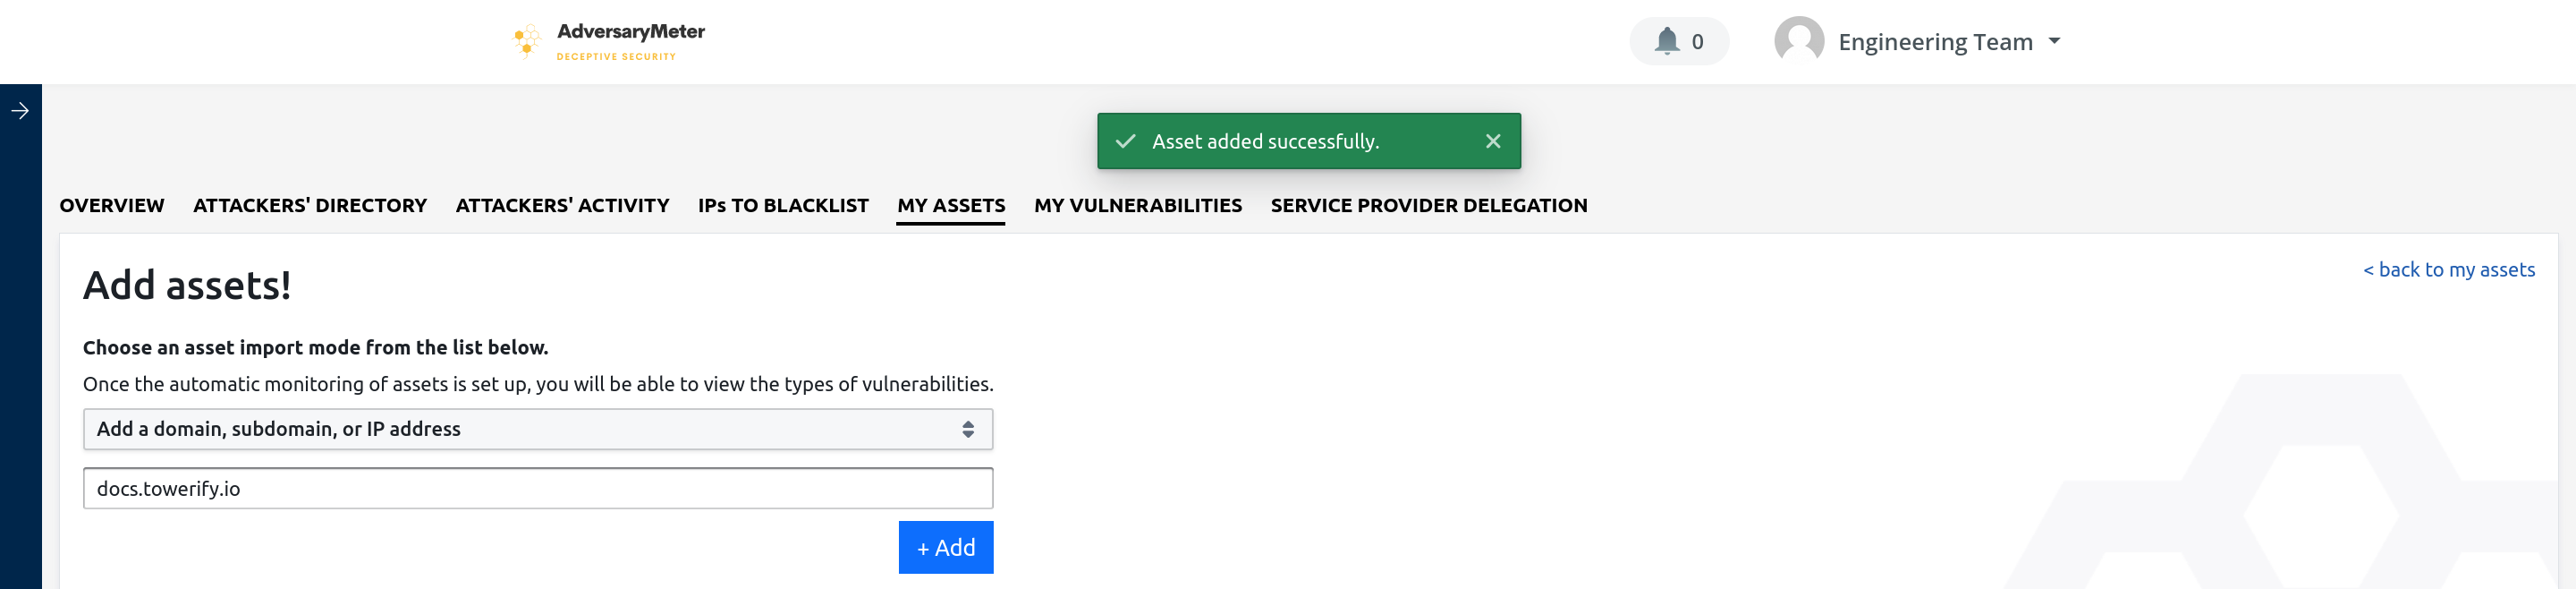Switch to the Overview tab
Viewport: 2576px width, 589px height.
pos(111,205)
